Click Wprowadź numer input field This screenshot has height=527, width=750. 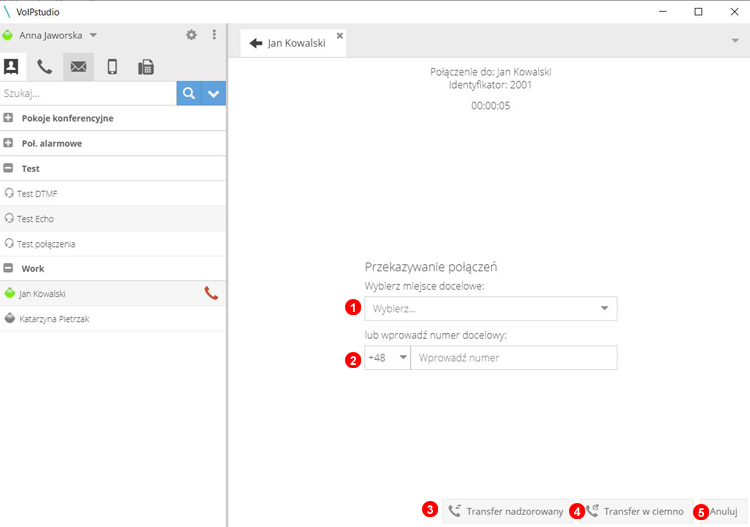(x=514, y=358)
